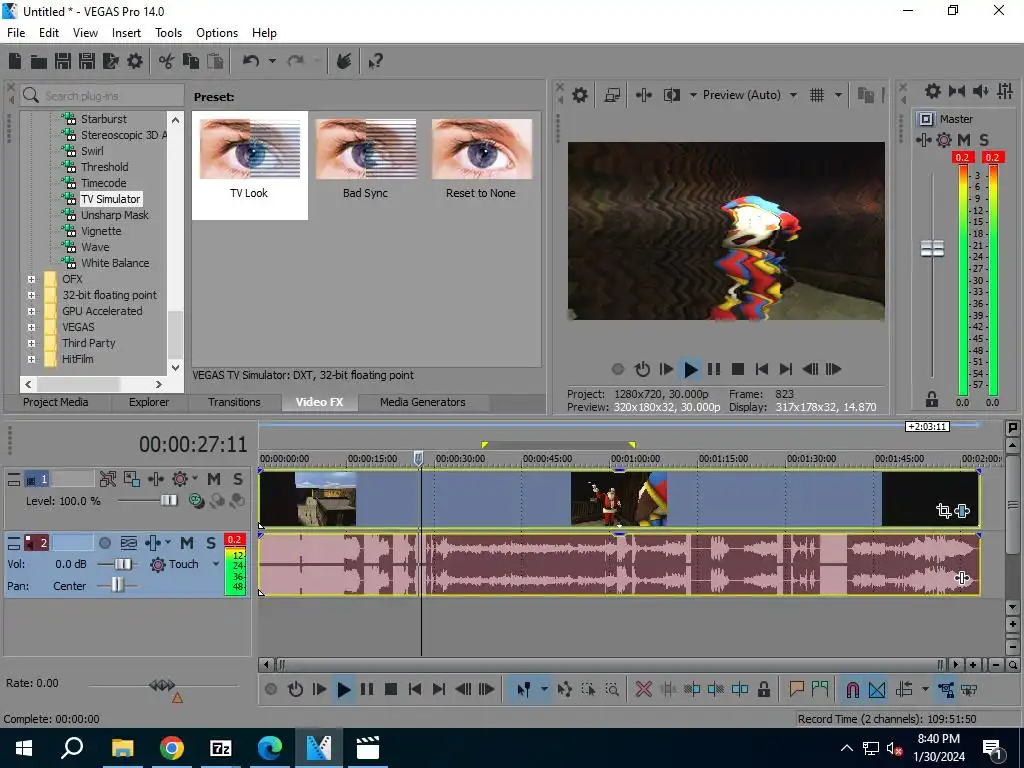Viewport: 1024px width, 768px height.
Task: Open Project Properties gear in main toolbar
Action: tap(135, 61)
